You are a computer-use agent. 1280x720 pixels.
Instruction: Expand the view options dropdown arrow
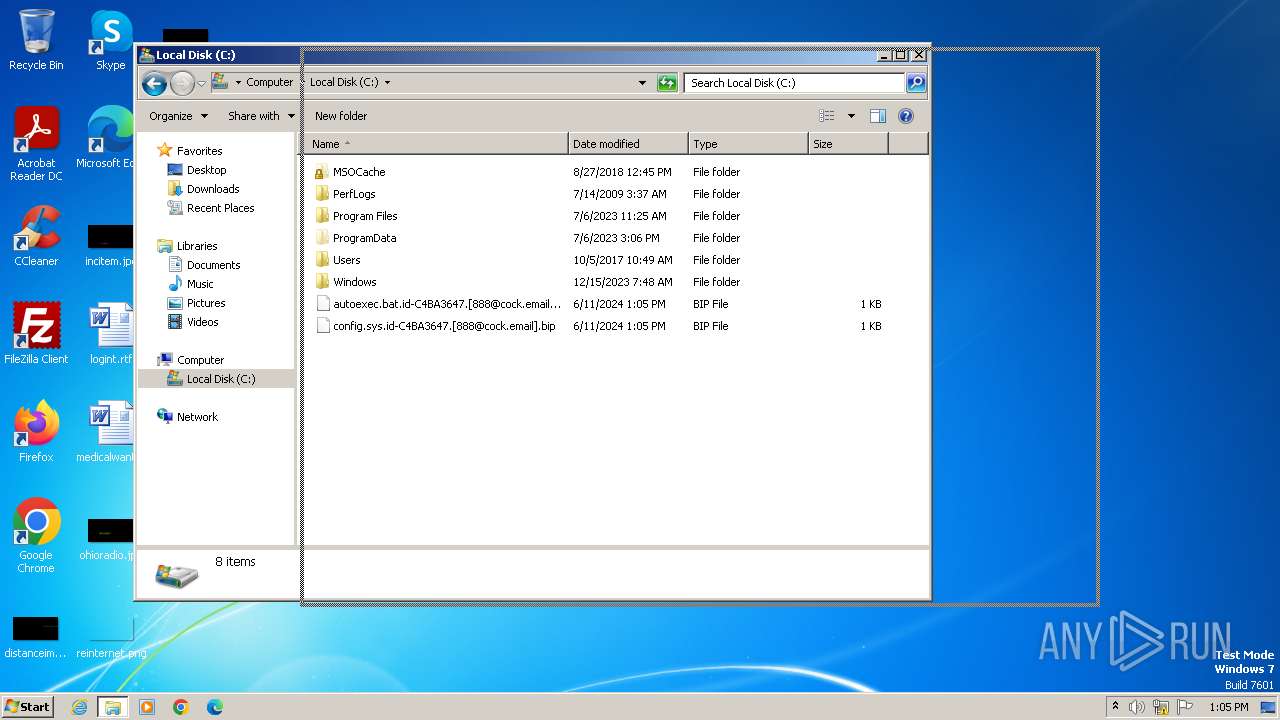point(851,116)
